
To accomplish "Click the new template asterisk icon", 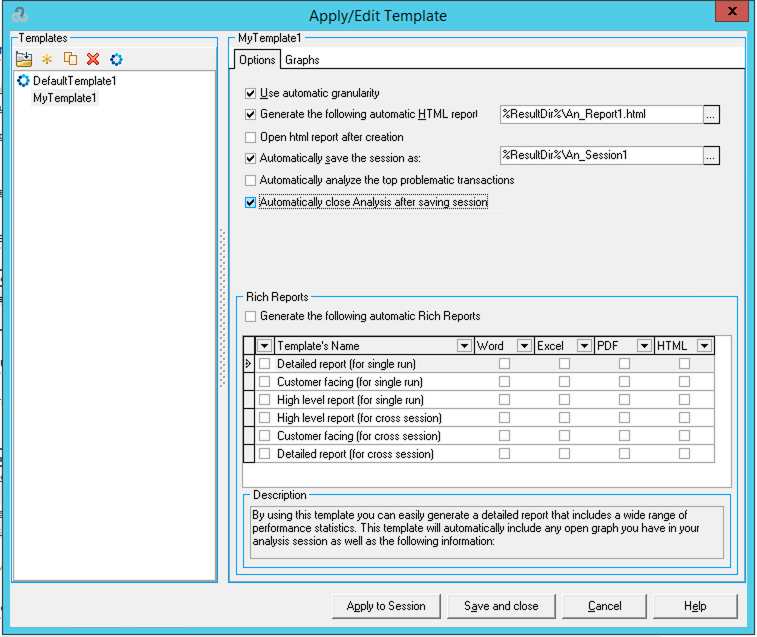I will tap(47, 59).
